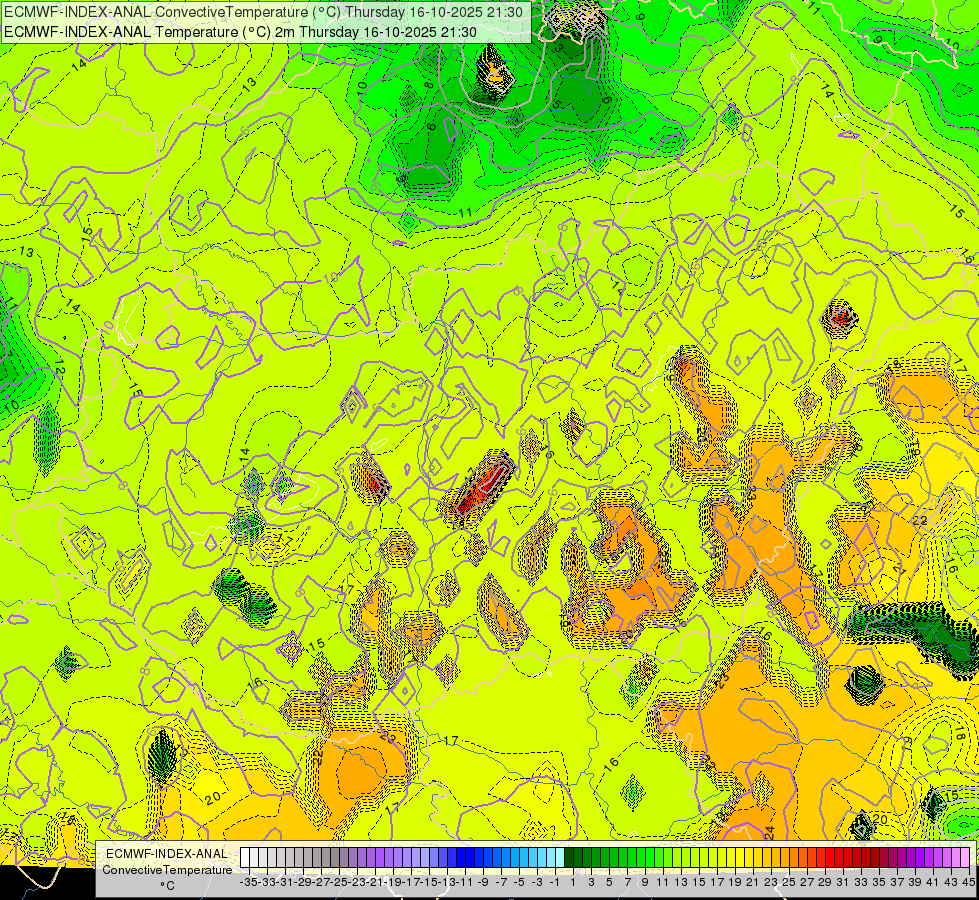The image size is (979, 900).
Task: Click the contour label 20 at bottom left
Action: pos(213,798)
